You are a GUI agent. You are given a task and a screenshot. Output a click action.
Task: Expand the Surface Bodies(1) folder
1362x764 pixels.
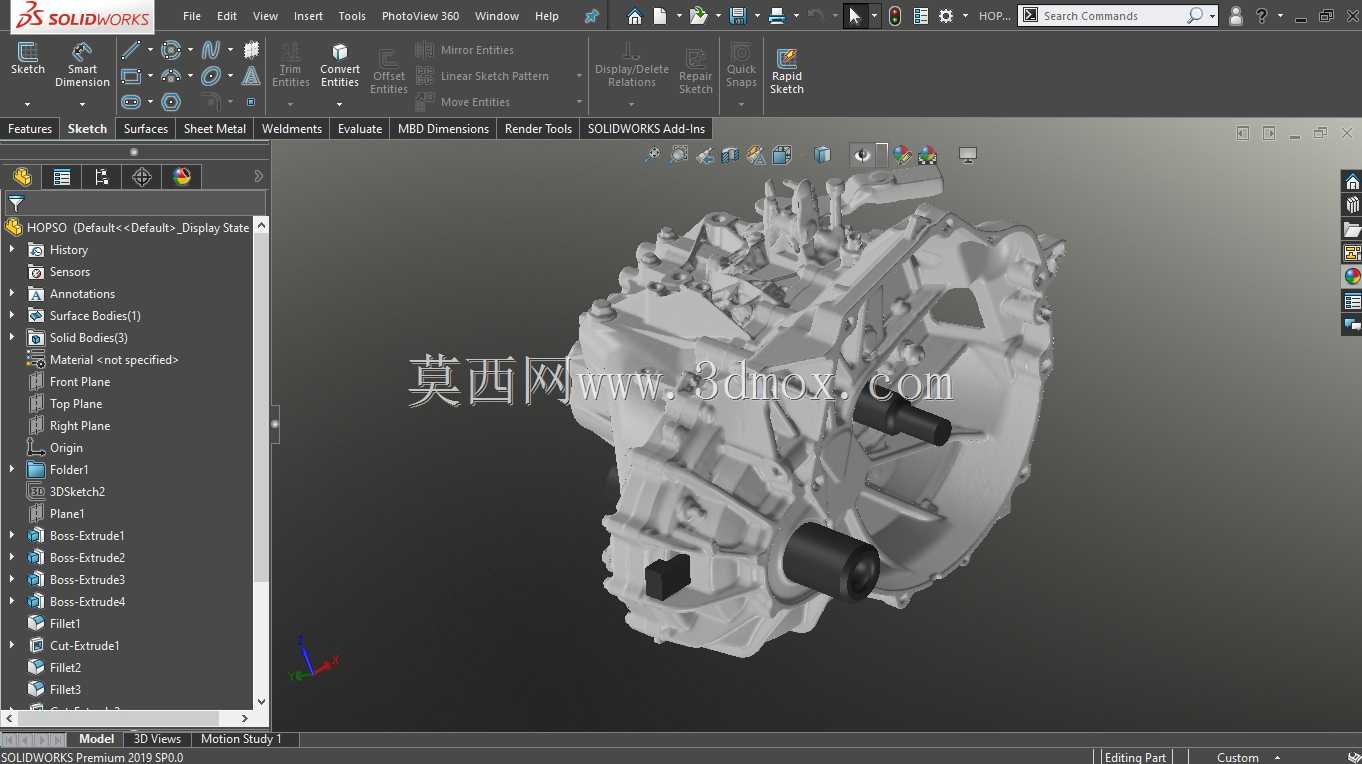(x=12, y=316)
